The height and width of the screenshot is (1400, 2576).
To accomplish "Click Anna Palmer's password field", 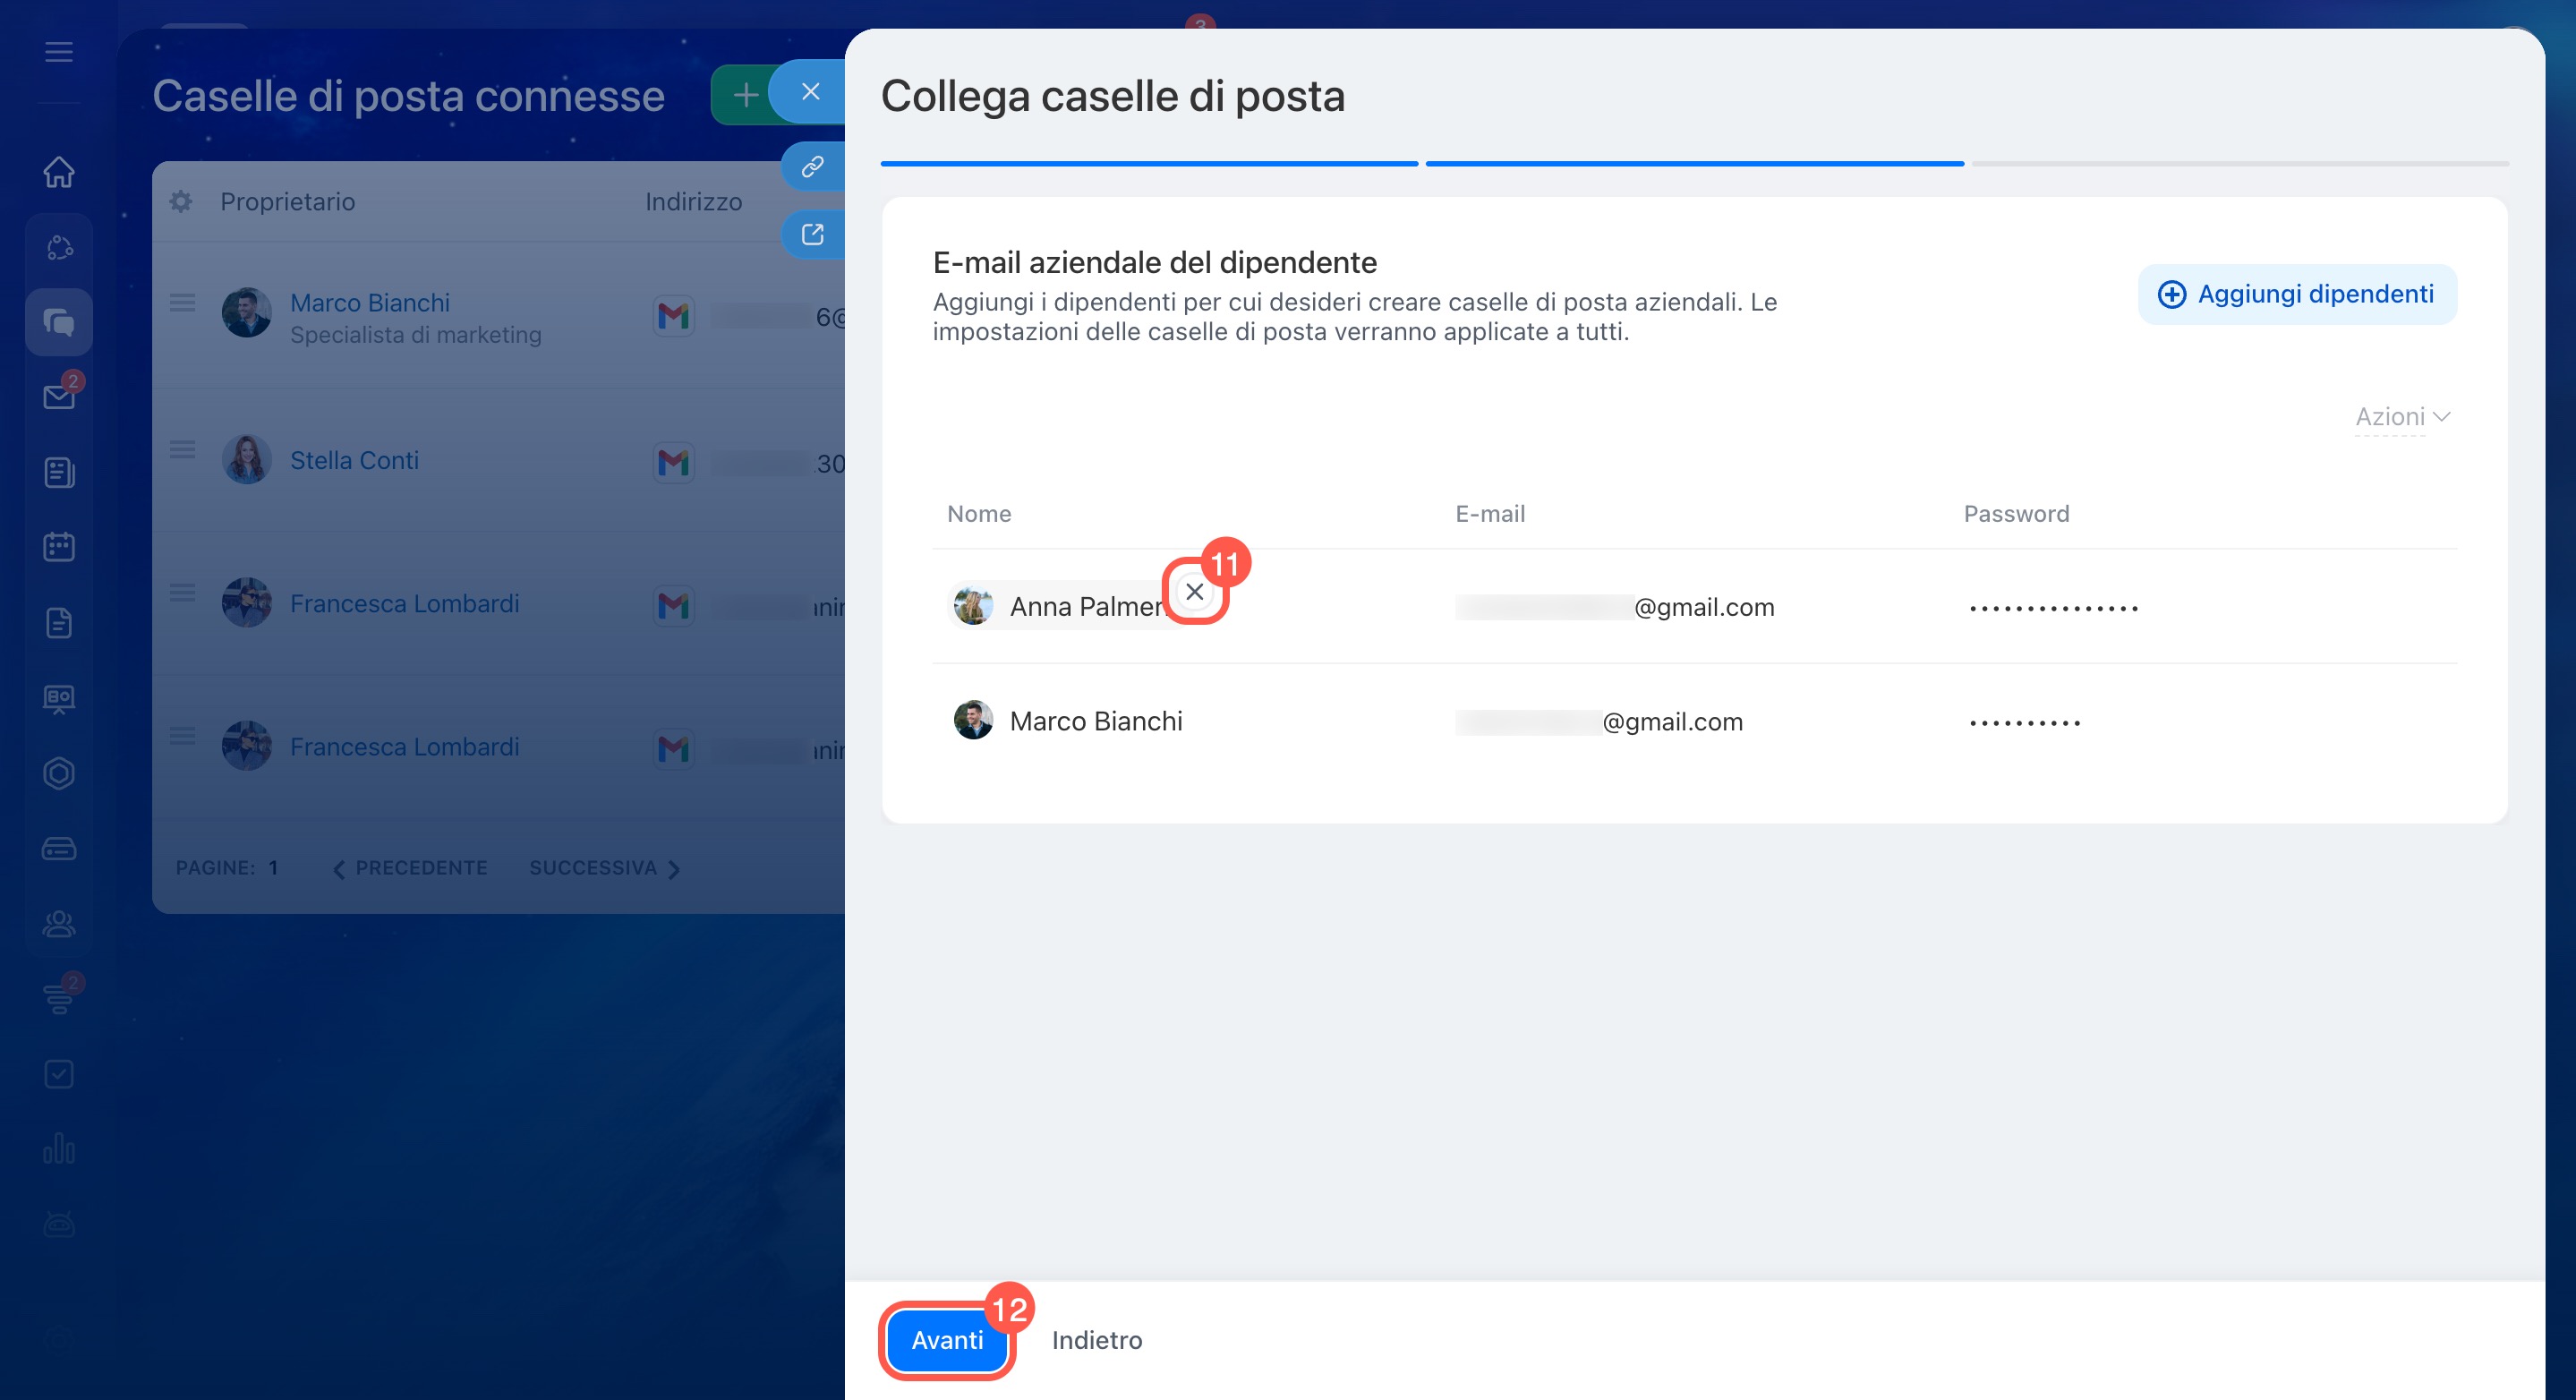I will click(2053, 608).
